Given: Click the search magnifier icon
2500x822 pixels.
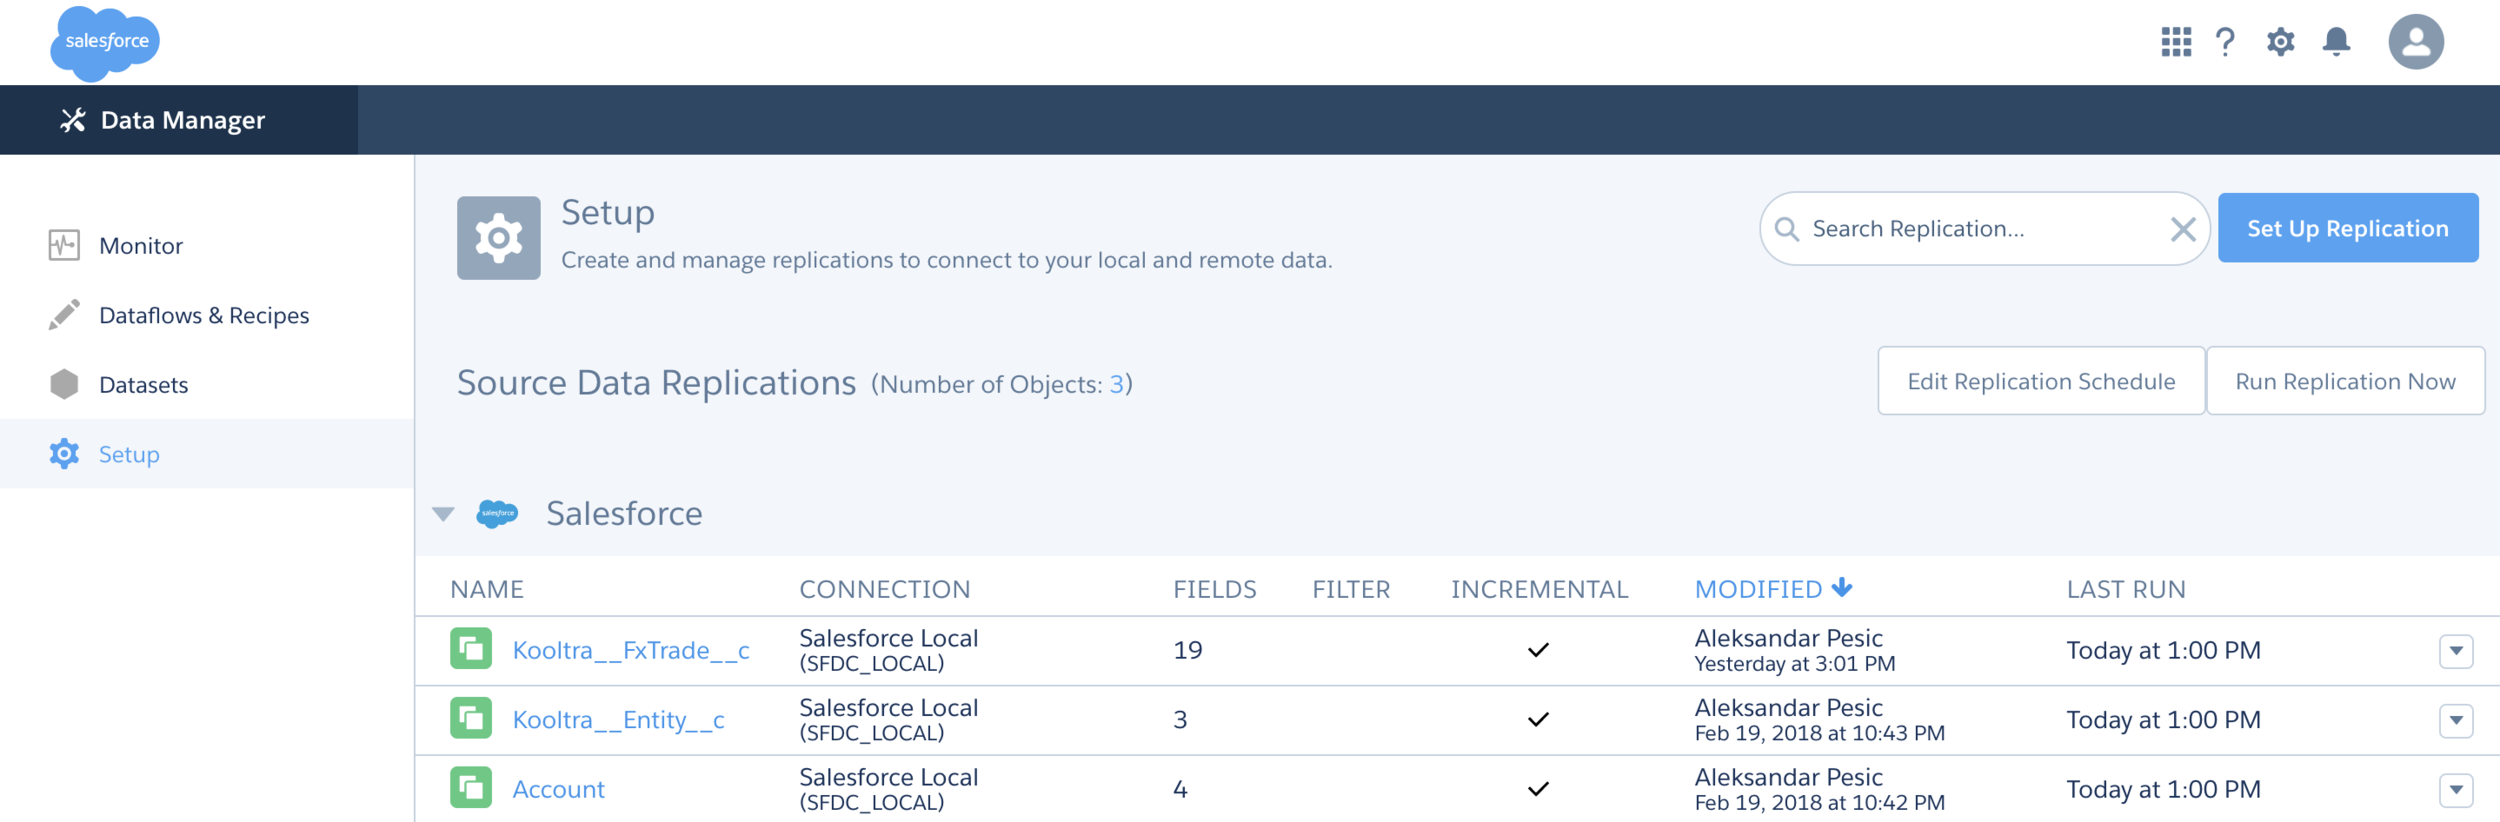Looking at the screenshot, I should 1787,229.
